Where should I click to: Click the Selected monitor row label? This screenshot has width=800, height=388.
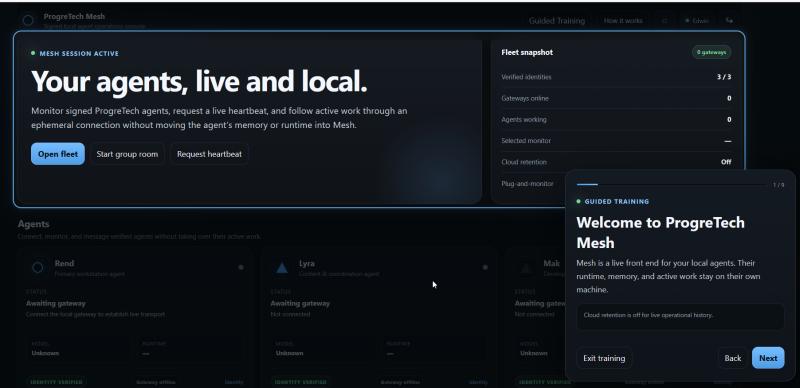[x=526, y=141]
